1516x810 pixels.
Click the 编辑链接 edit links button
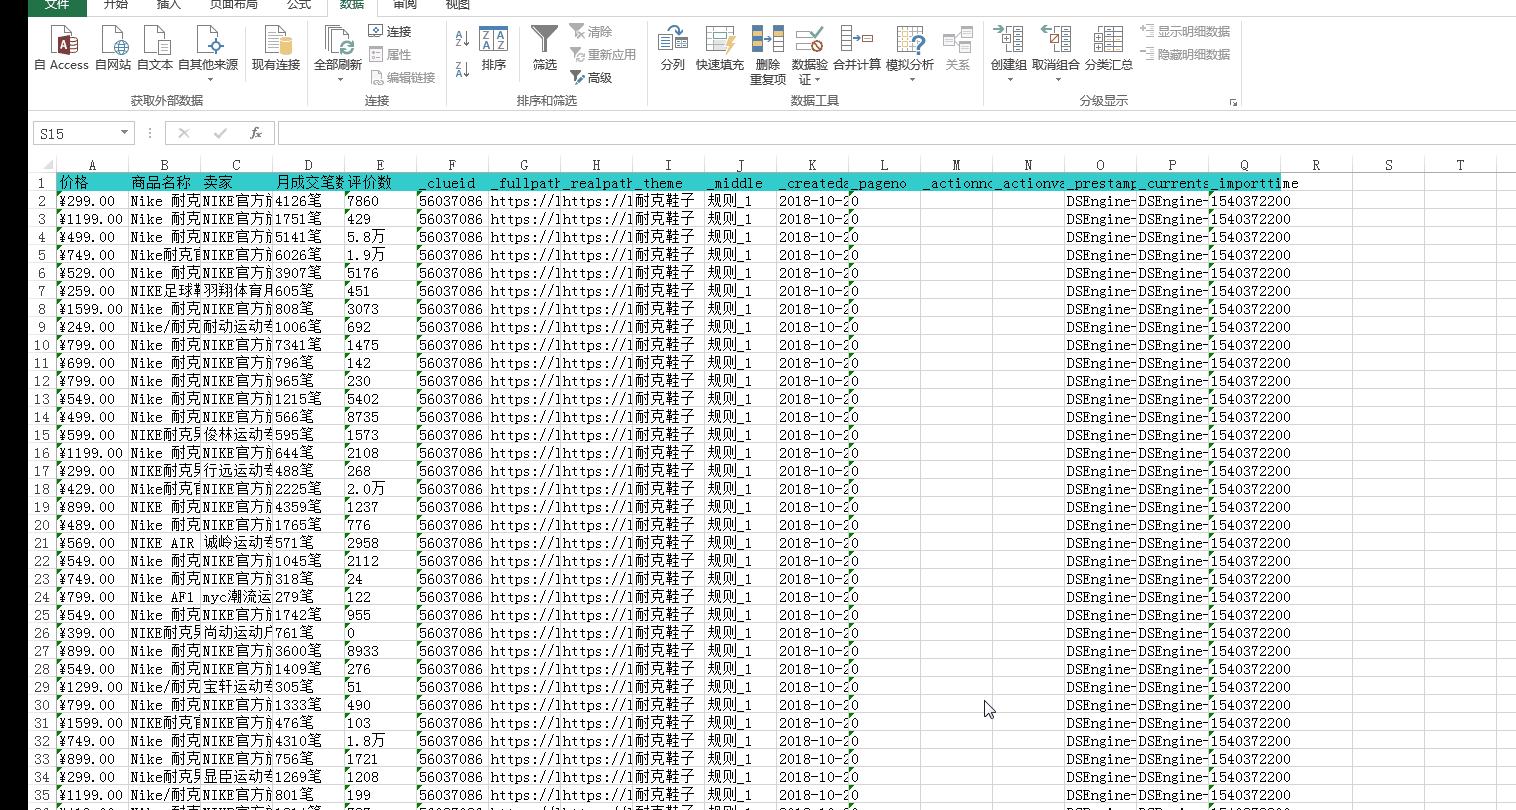pyautogui.click(x=402, y=77)
